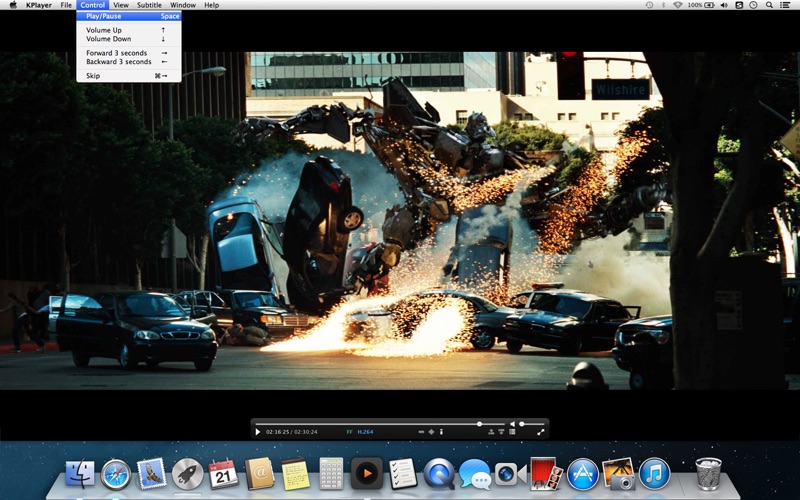Viewport: 800px width, 500px height.
Task: Click the Time Machine menu bar icon
Action: click(649, 5)
